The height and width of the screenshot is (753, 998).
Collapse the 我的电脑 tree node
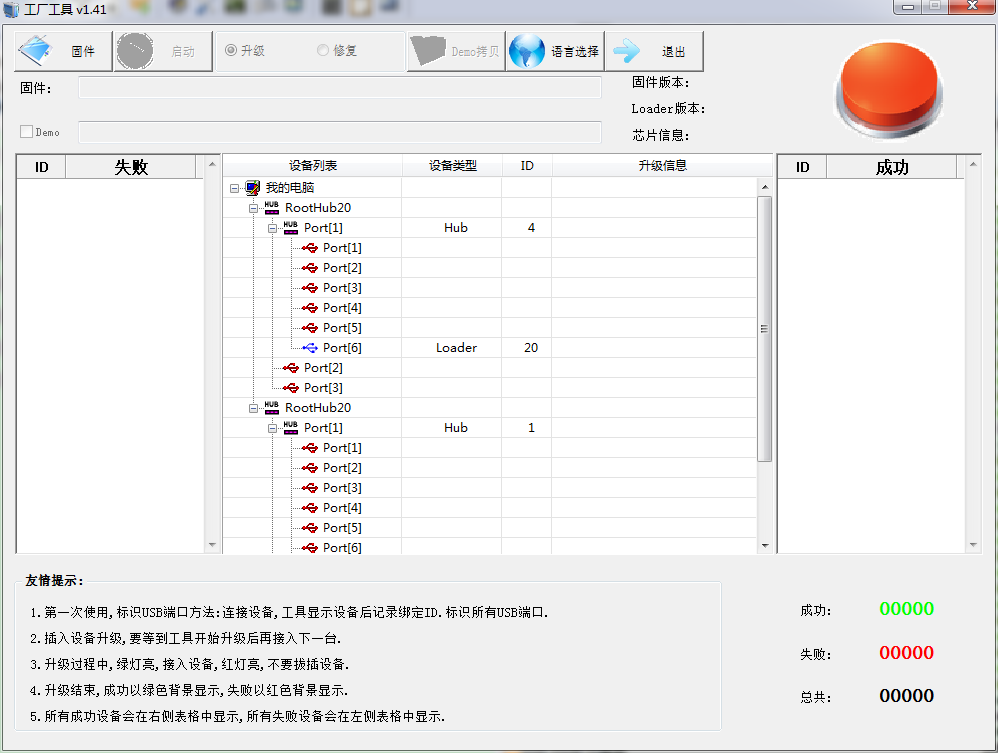234,188
